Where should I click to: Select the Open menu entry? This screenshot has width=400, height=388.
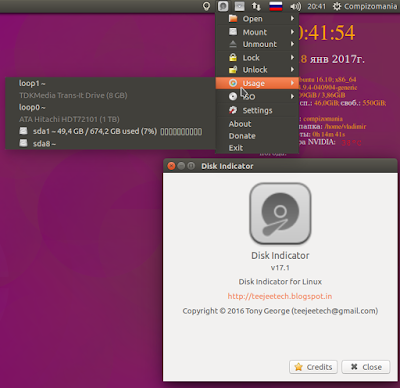[257, 19]
